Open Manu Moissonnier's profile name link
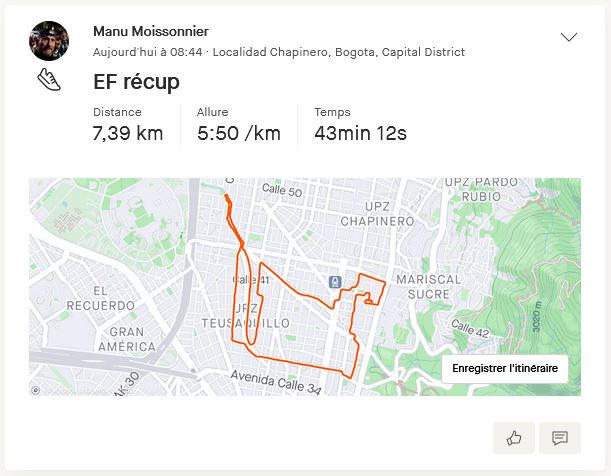This screenshot has height=476, width=611. tap(150, 31)
